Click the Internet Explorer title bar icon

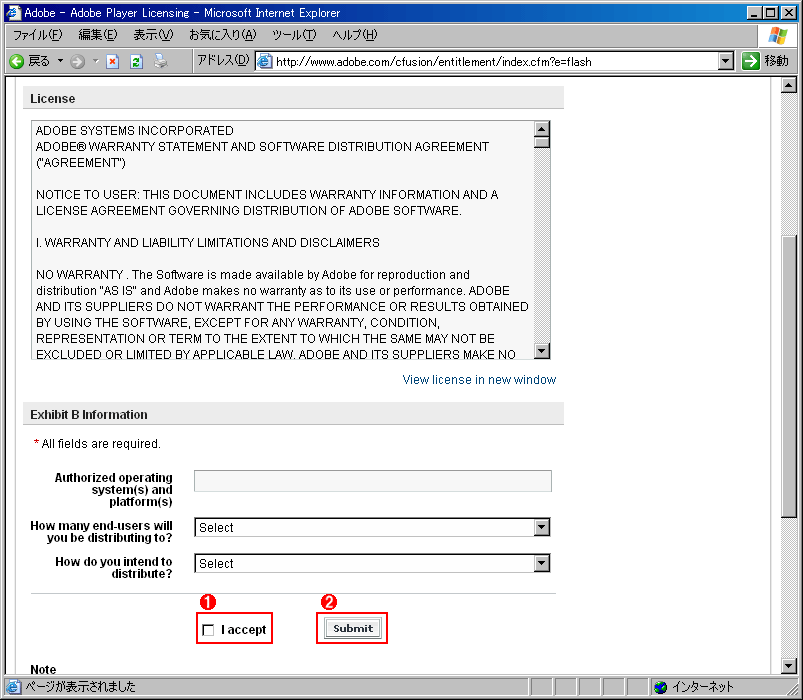click(x=13, y=12)
